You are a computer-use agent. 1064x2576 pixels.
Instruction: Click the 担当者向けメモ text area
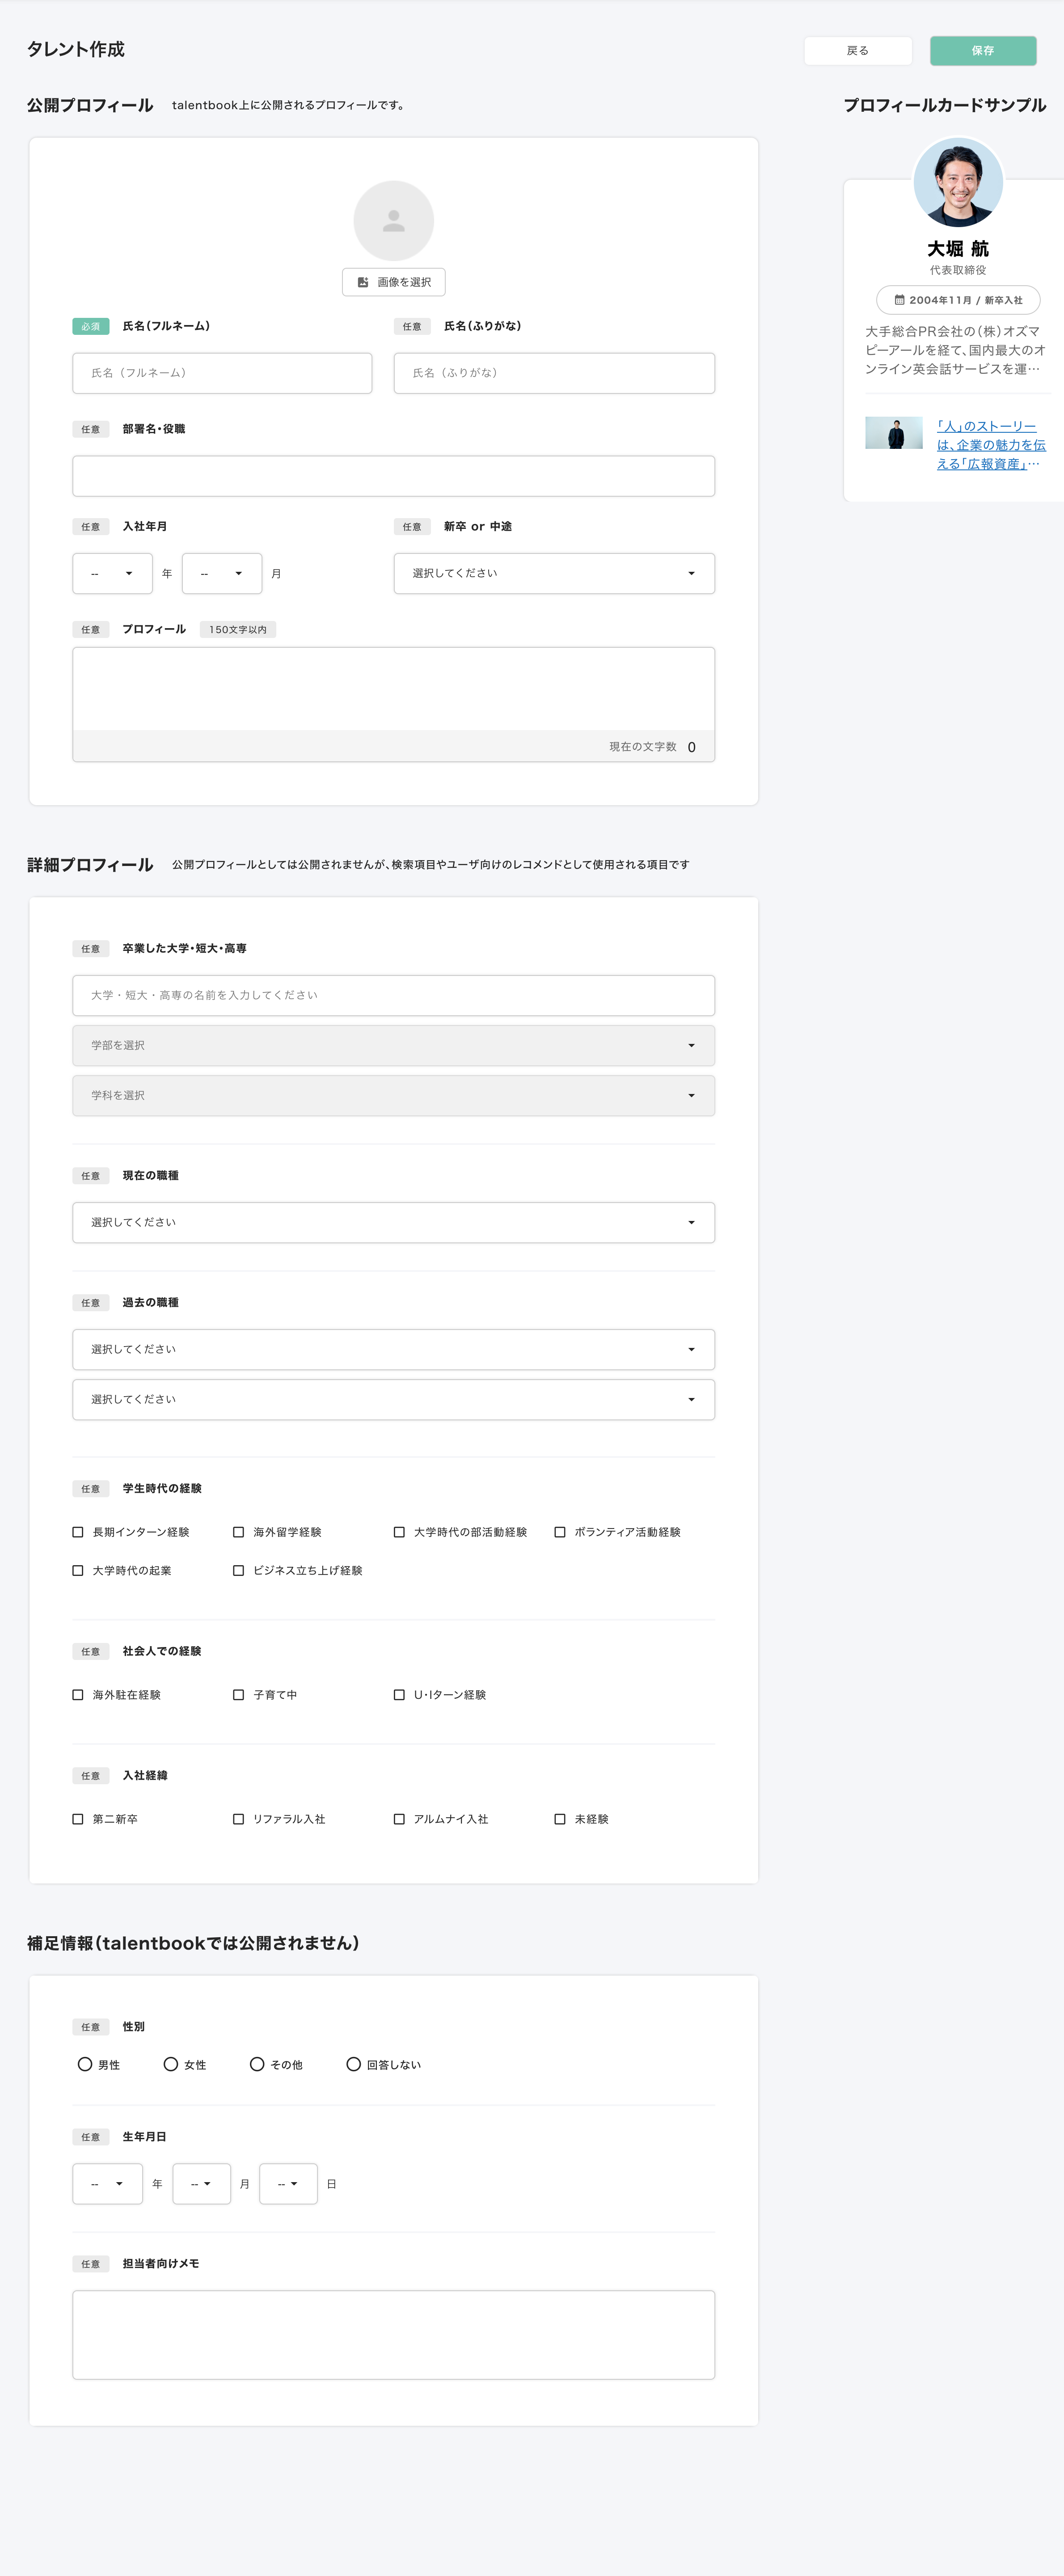coord(394,2335)
